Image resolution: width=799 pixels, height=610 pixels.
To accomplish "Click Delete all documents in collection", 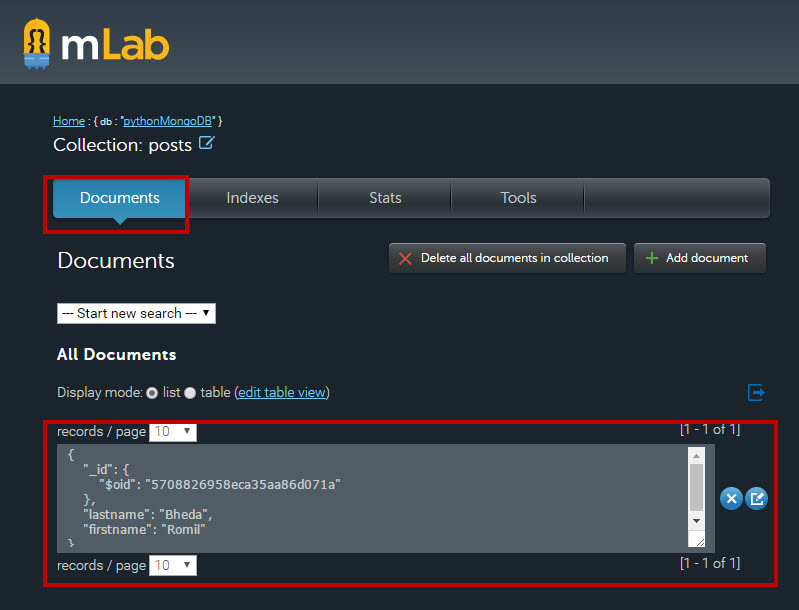I will pyautogui.click(x=507, y=258).
